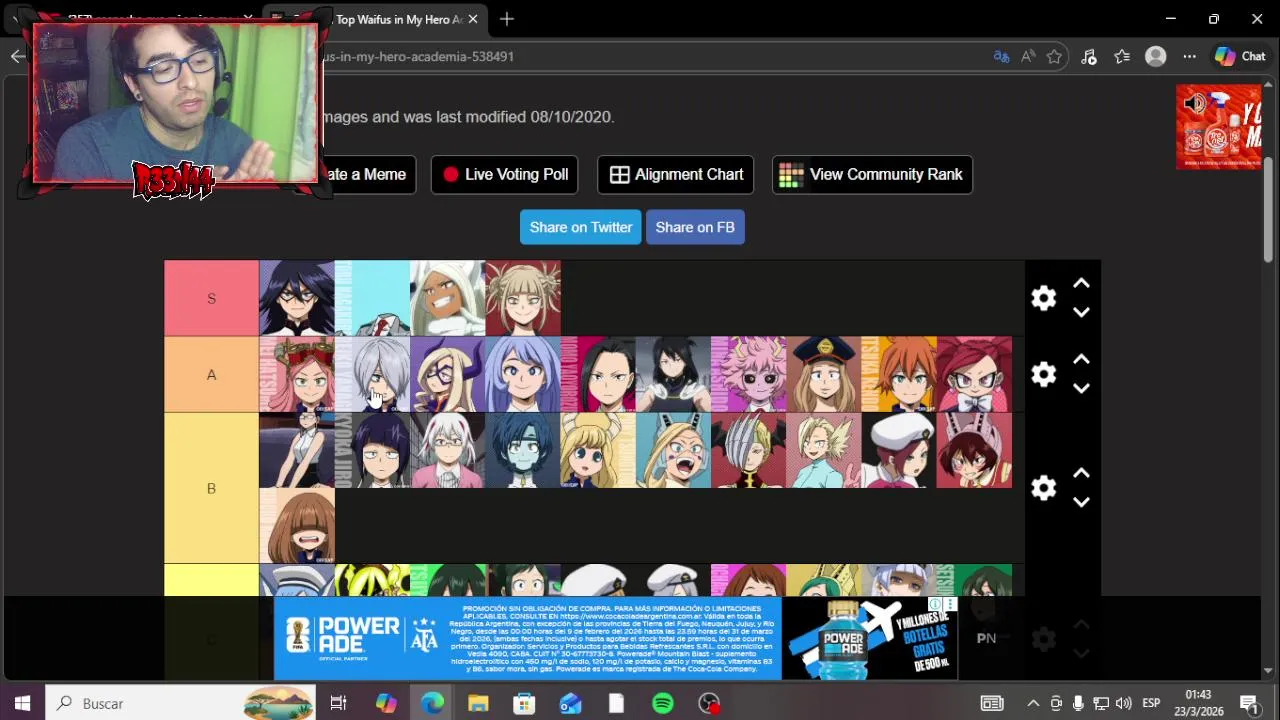
Task: Switch to Top Waifus in My Hero Academia tab
Action: (400, 19)
